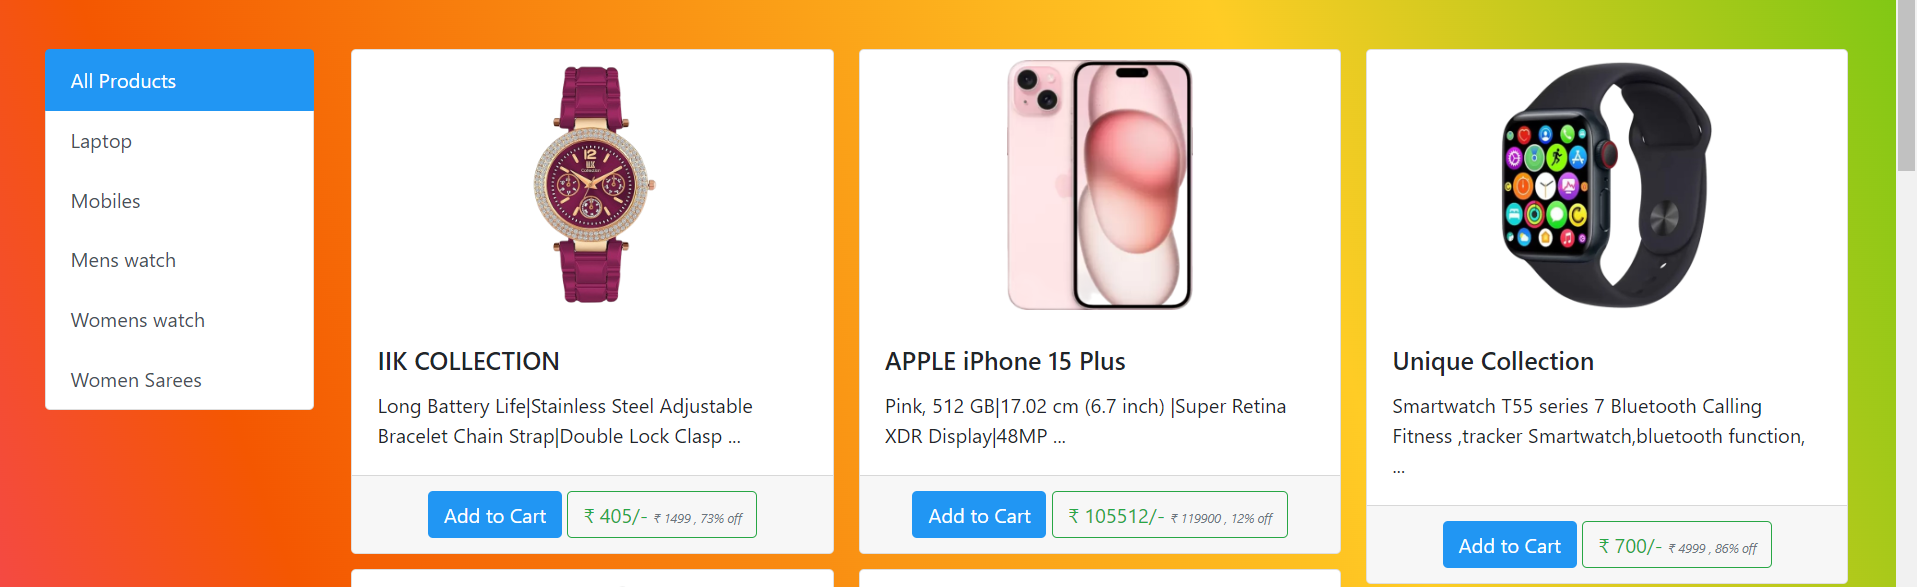Viewport: 1917px width, 587px height.
Task: Click the ₹405 price button
Action: click(661, 515)
